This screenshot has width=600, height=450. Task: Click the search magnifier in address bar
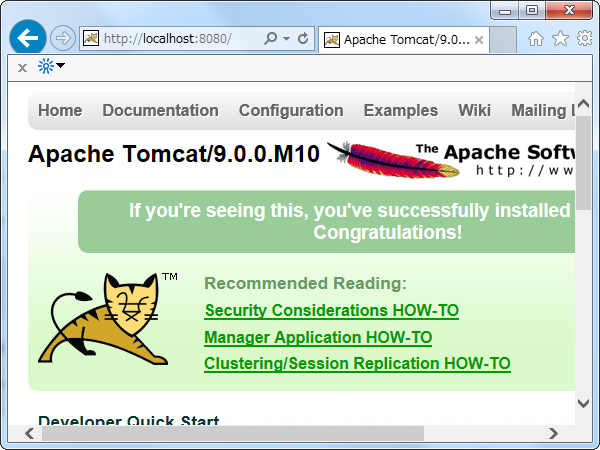(271, 38)
